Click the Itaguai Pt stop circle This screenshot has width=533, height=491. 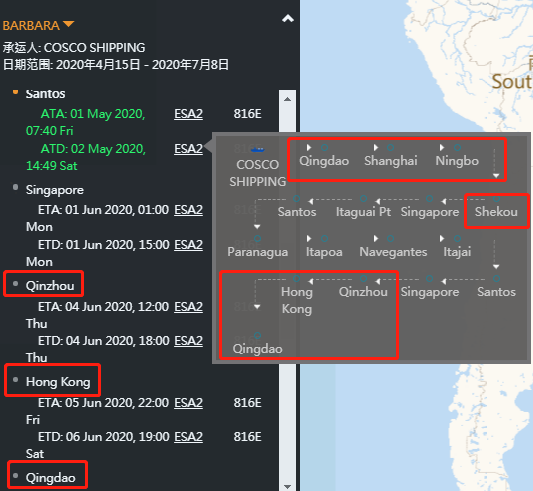click(363, 198)
